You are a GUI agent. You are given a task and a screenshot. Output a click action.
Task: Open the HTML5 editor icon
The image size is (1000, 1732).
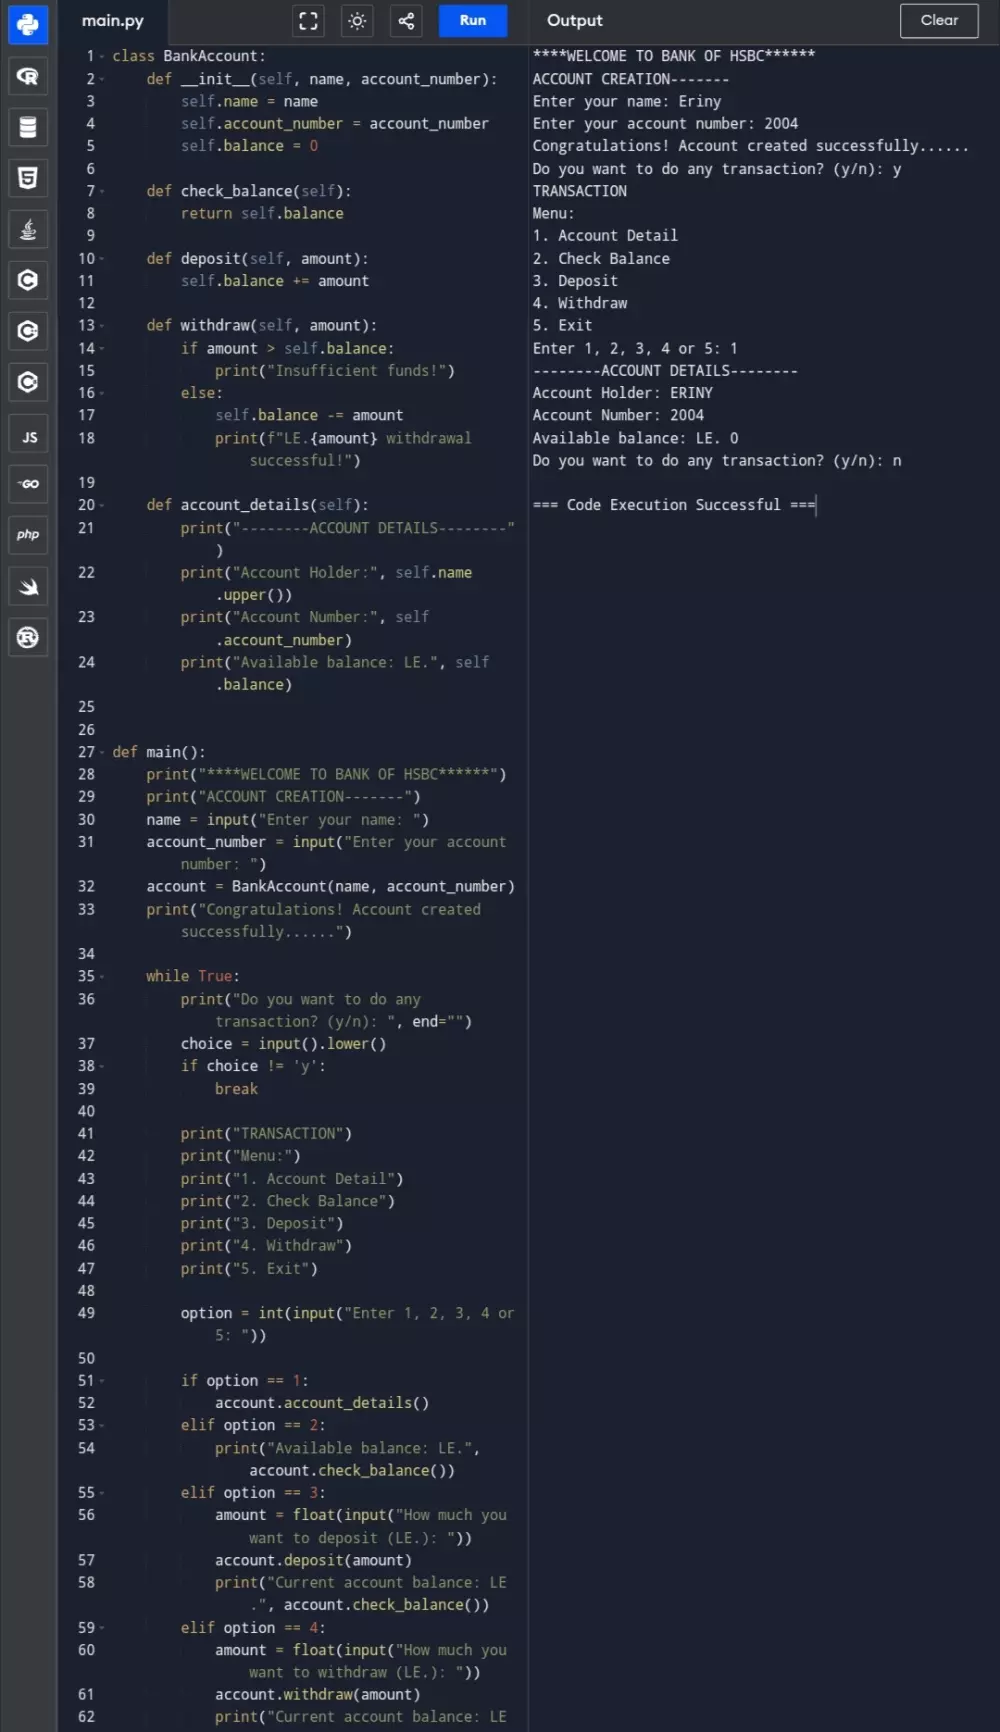28,178
